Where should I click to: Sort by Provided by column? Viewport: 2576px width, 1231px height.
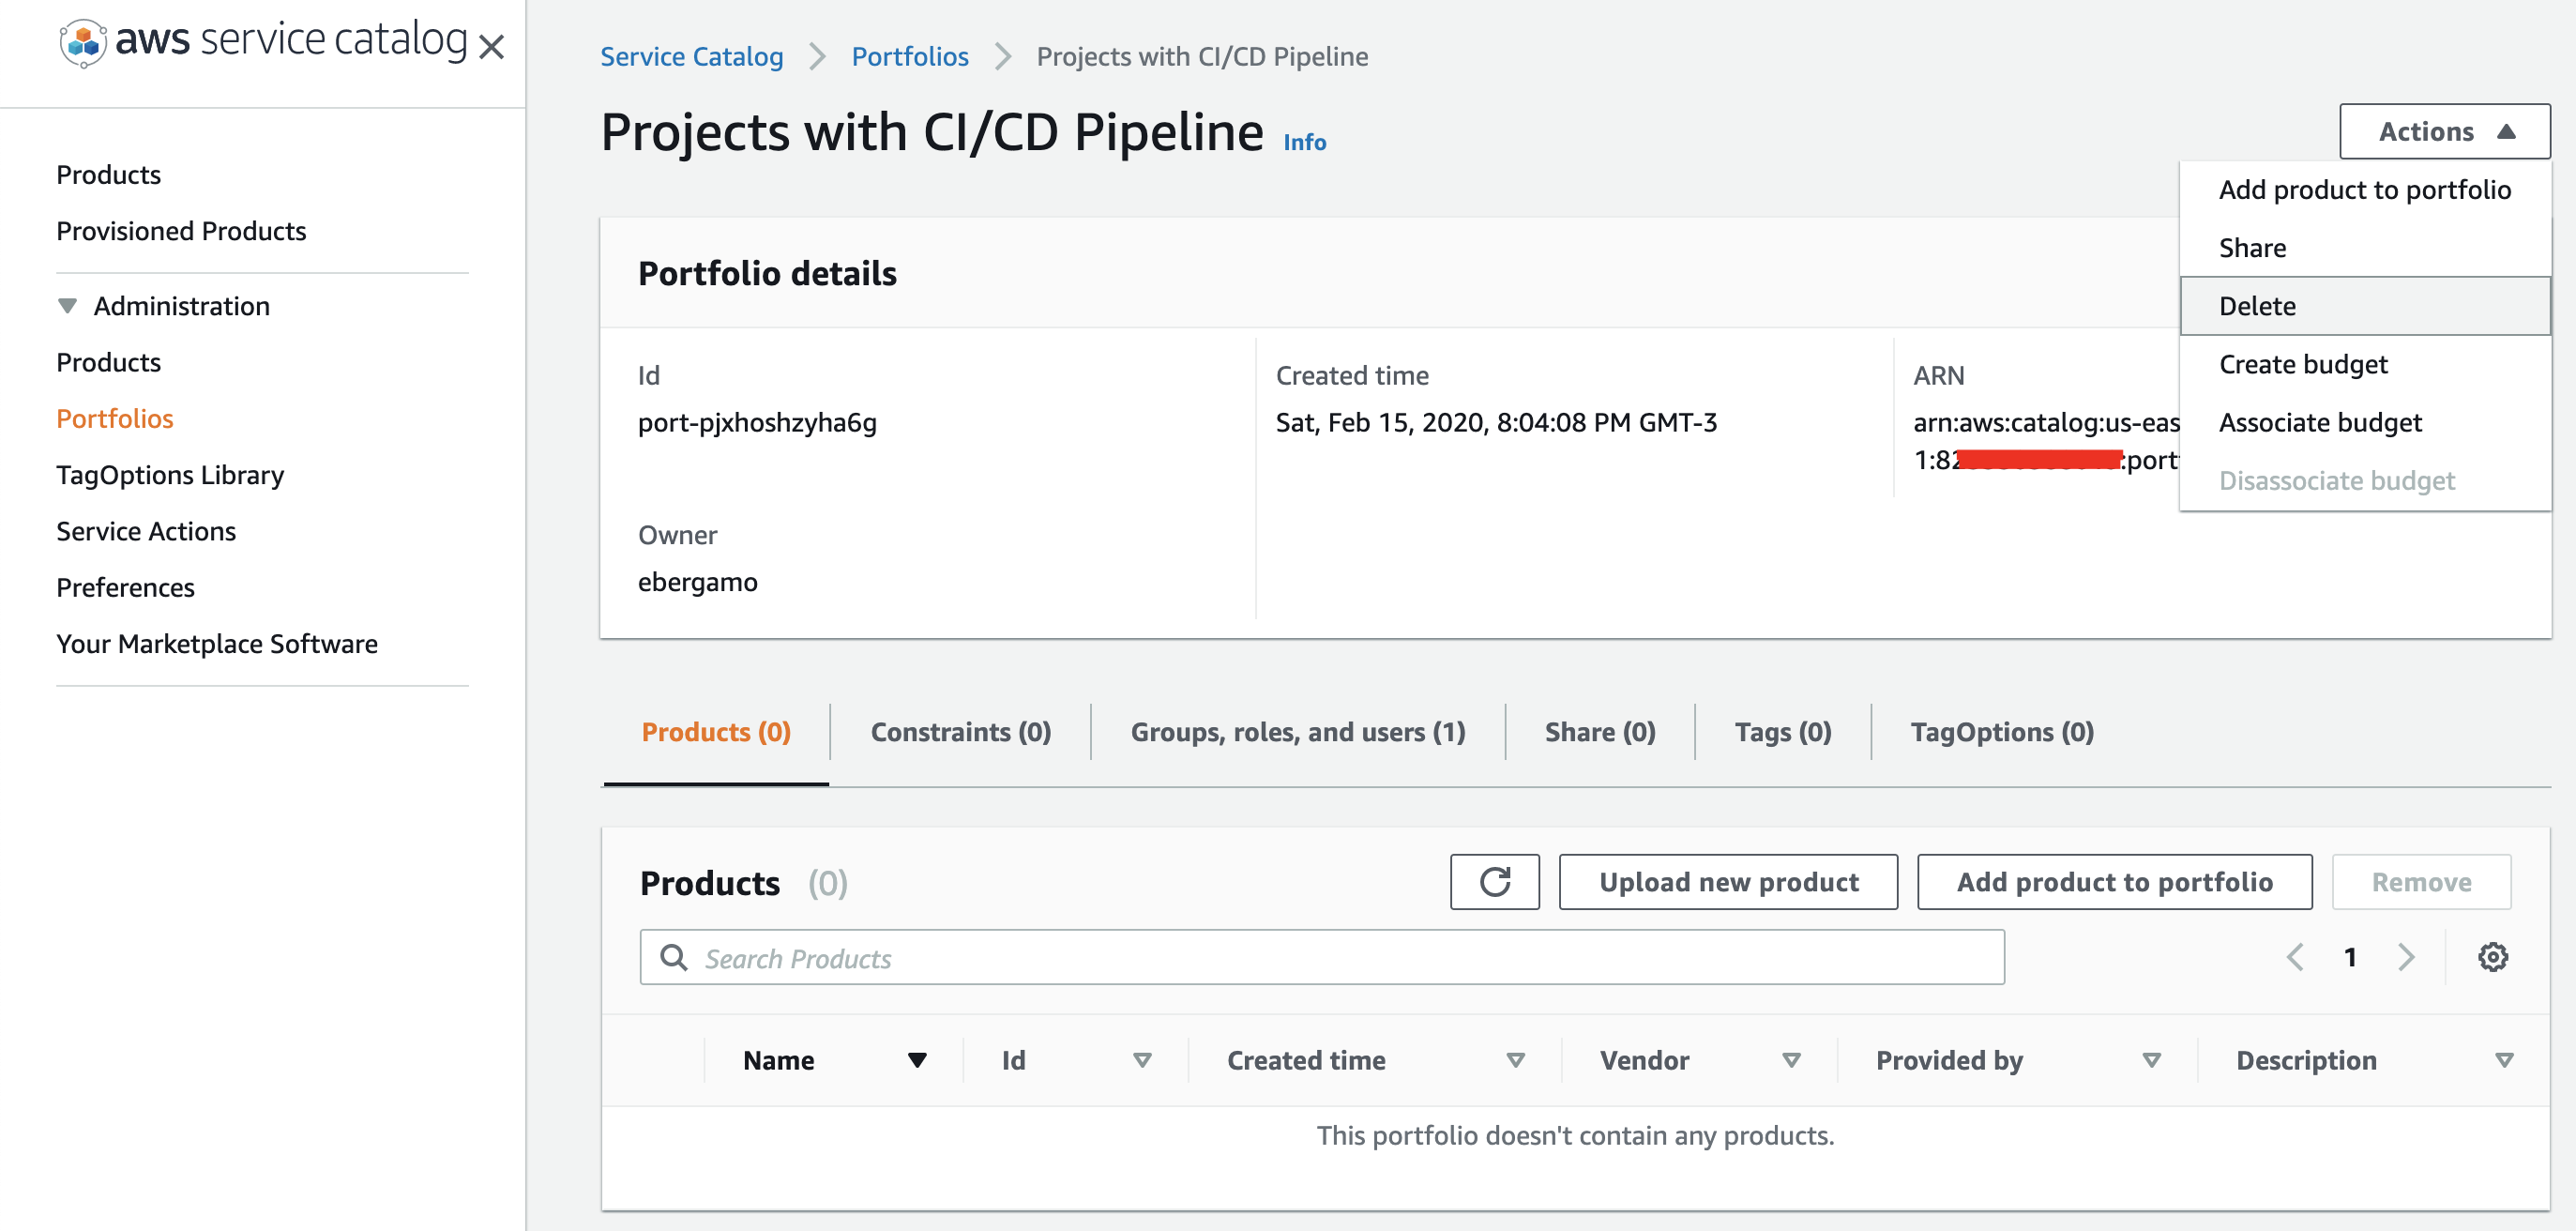2151,1060
